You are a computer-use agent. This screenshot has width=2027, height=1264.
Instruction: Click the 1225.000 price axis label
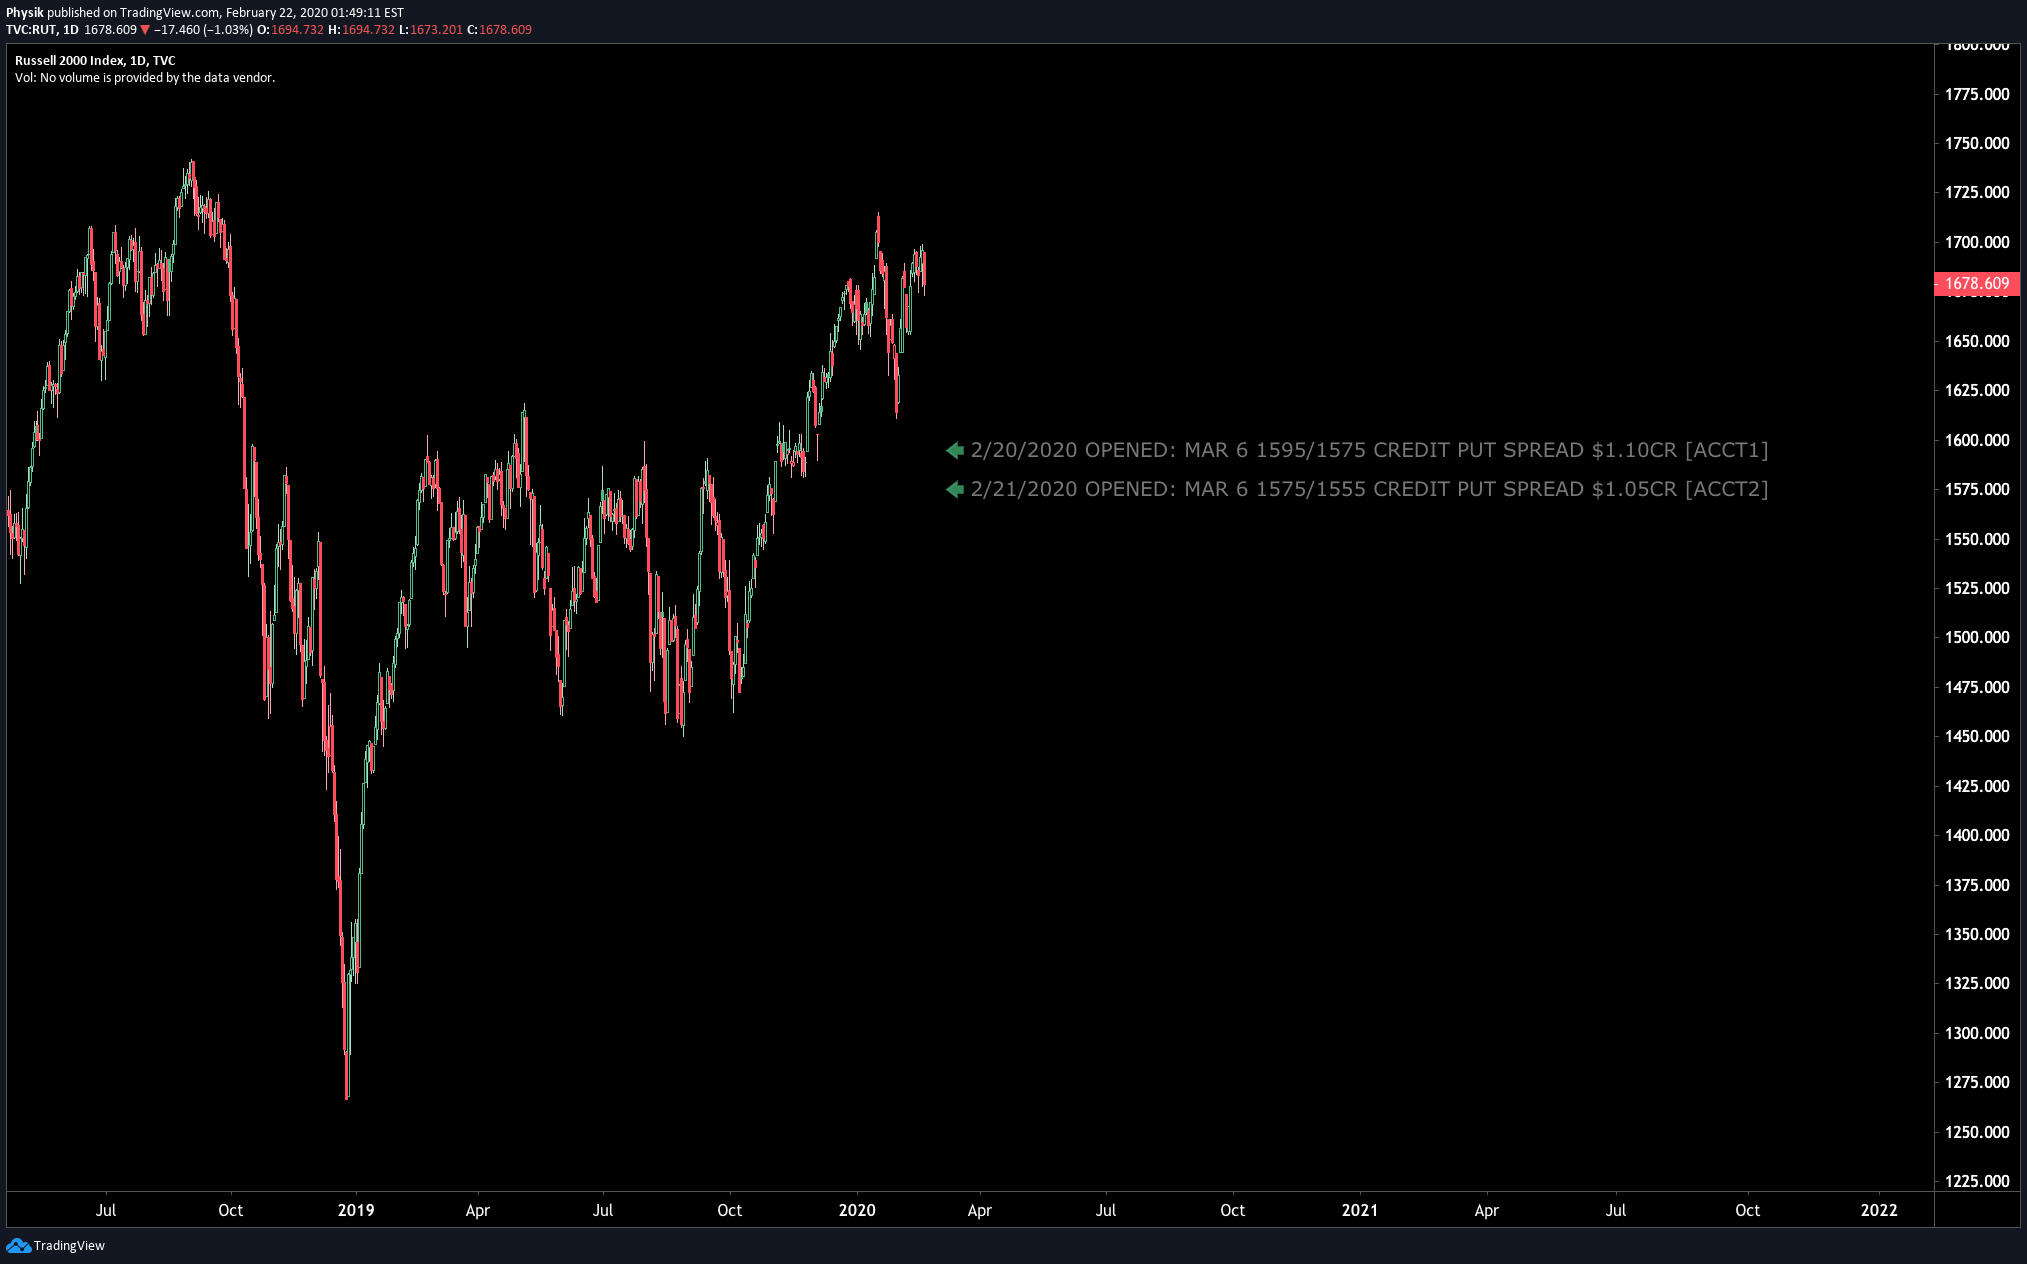pyautogui.click(x=1977, y=1181)
